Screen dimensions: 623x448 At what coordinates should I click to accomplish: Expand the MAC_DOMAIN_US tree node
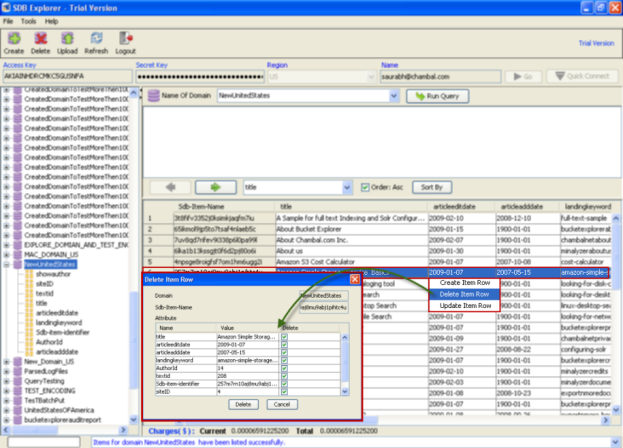click(x=7, y=255)
